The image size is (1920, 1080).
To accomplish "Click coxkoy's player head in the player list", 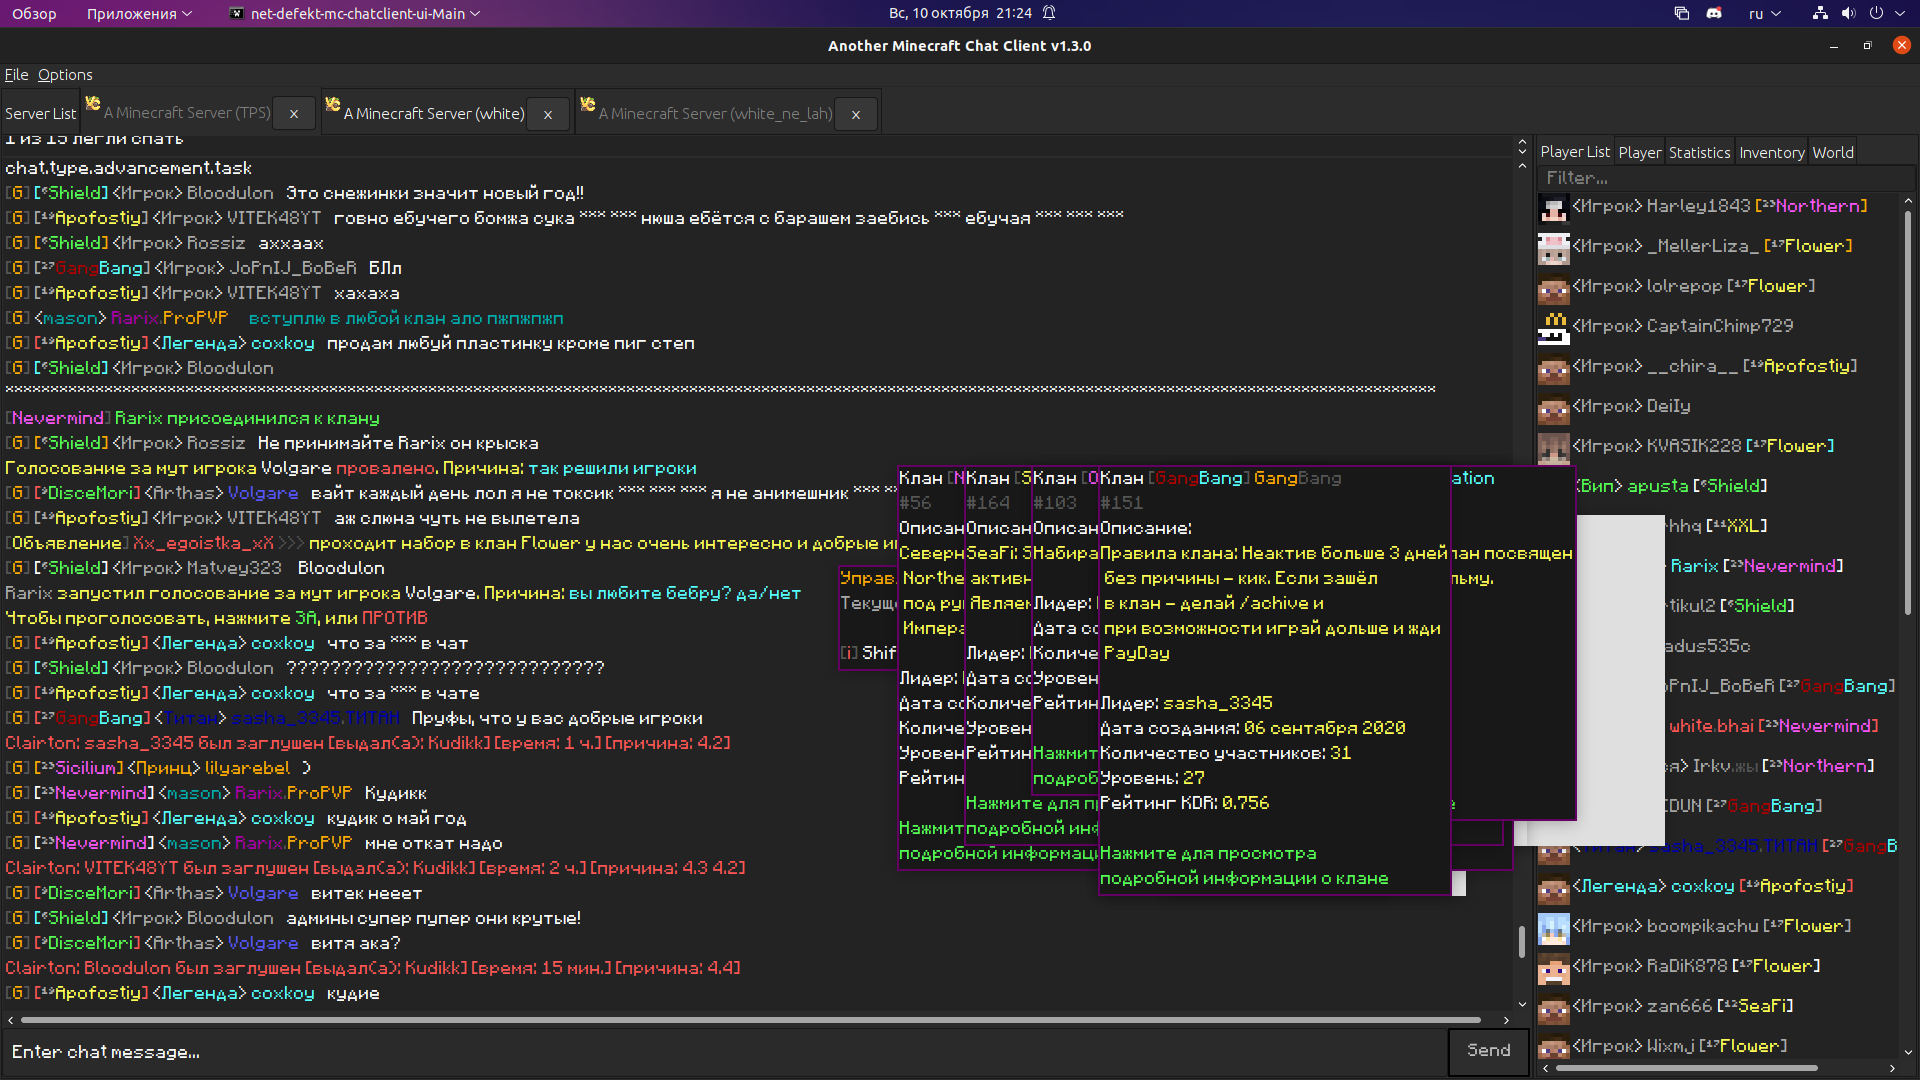I will 1553,888.
